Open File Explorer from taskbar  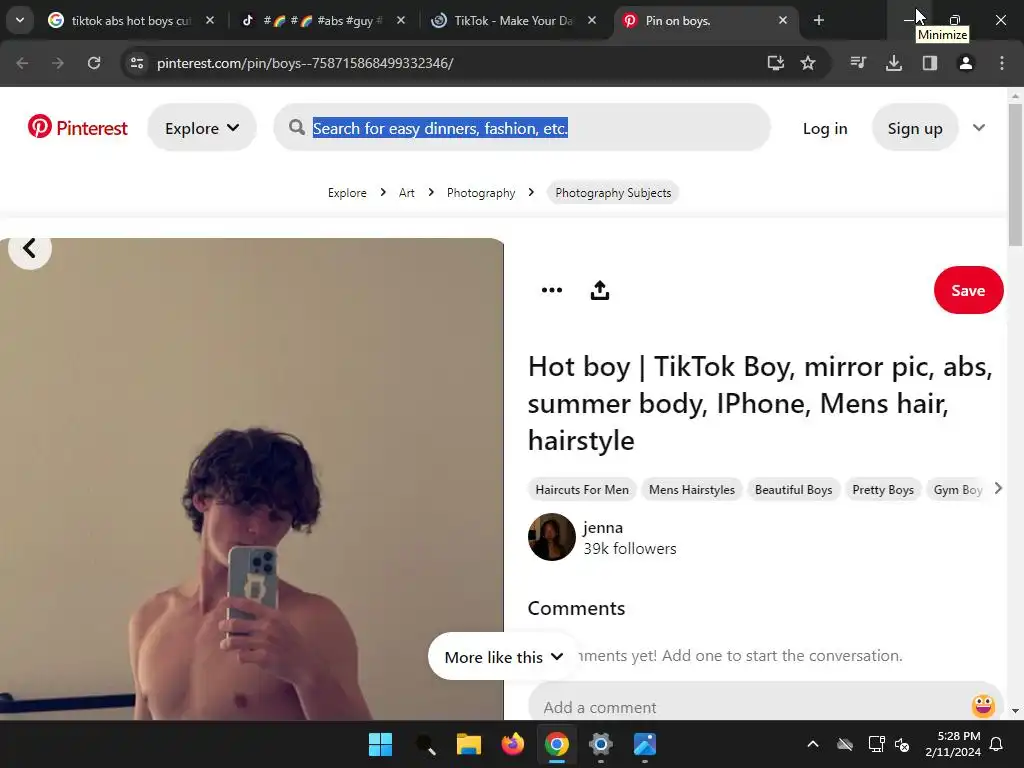[468, 744]
